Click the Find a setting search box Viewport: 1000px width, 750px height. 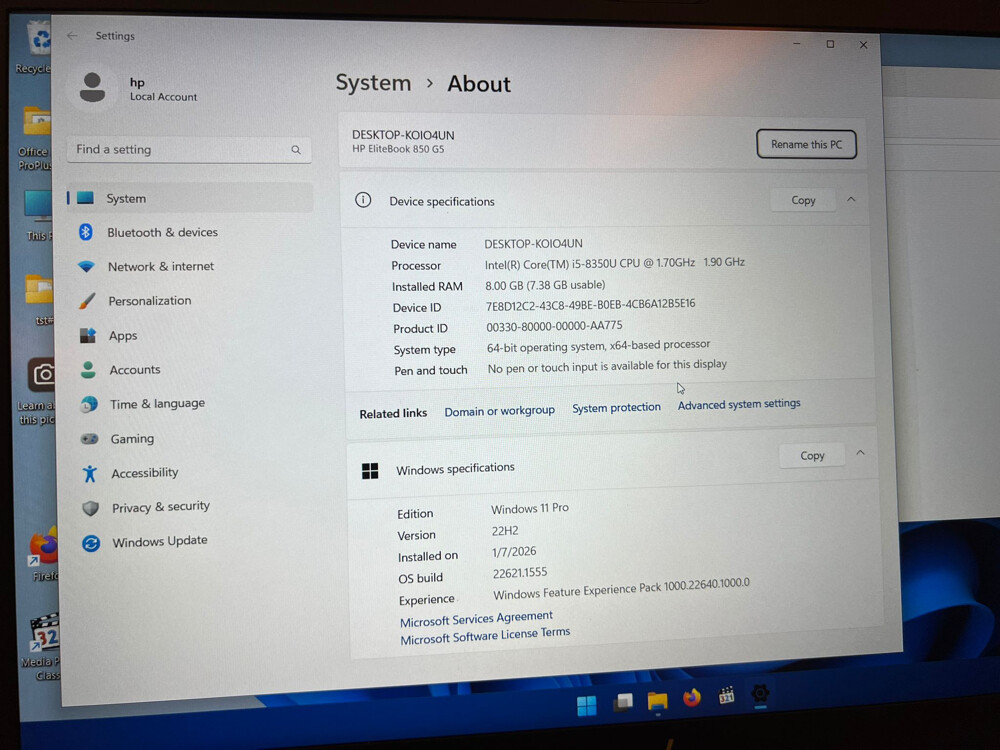(x=189, y=150)
